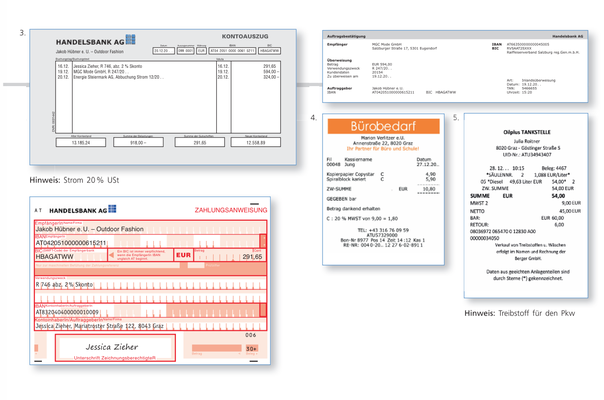Click the Empfänger field with Jakob Hübner e. U.
Viewport: 604px width, 400px height.
pyautogui.click(x=151, y=227)
